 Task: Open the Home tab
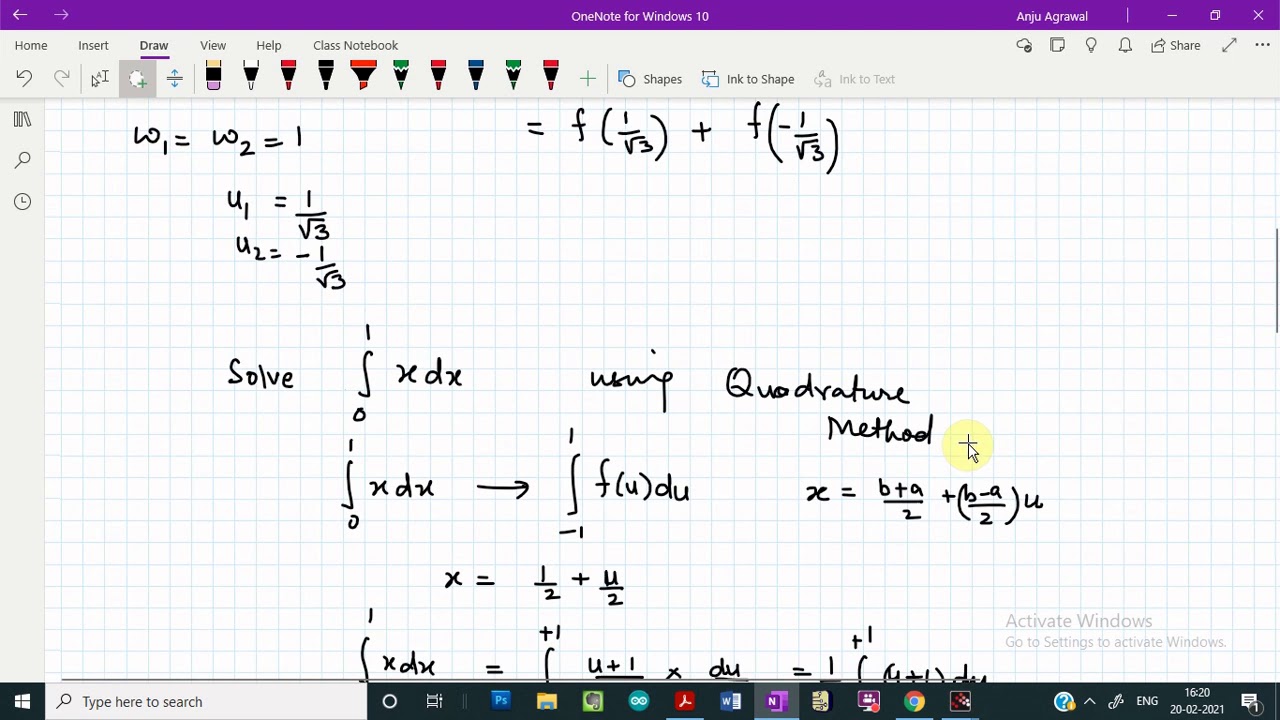pos(31,45)
